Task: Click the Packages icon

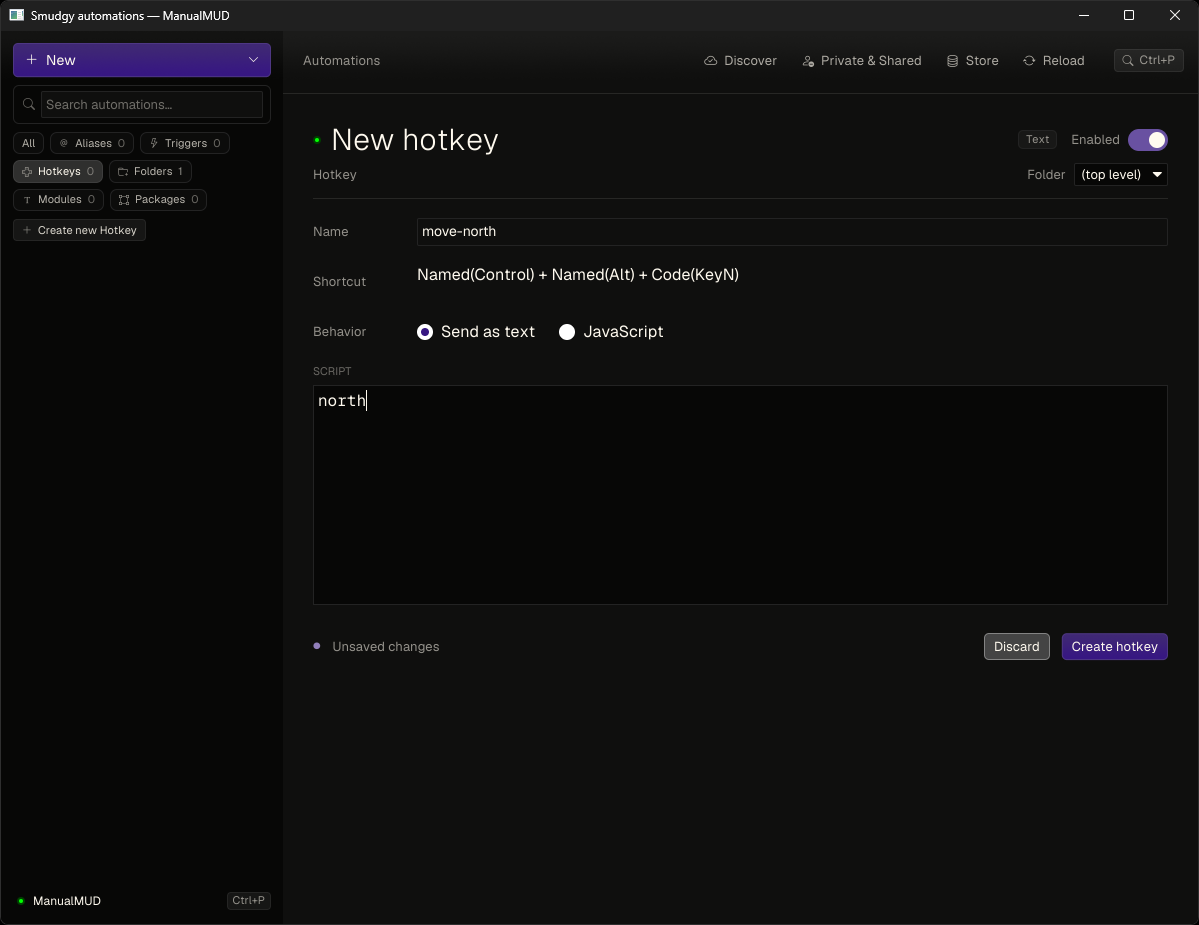Action: 124,200
